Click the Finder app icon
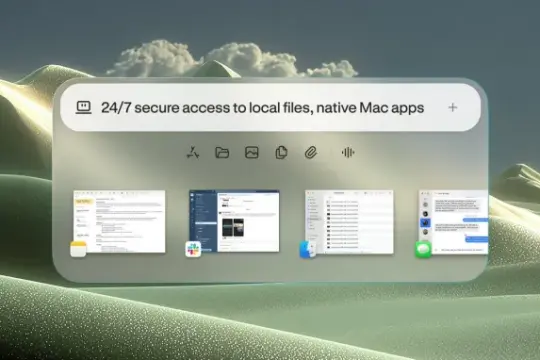Viewport: 540px width, 360px height. click(x=307, y=249)
